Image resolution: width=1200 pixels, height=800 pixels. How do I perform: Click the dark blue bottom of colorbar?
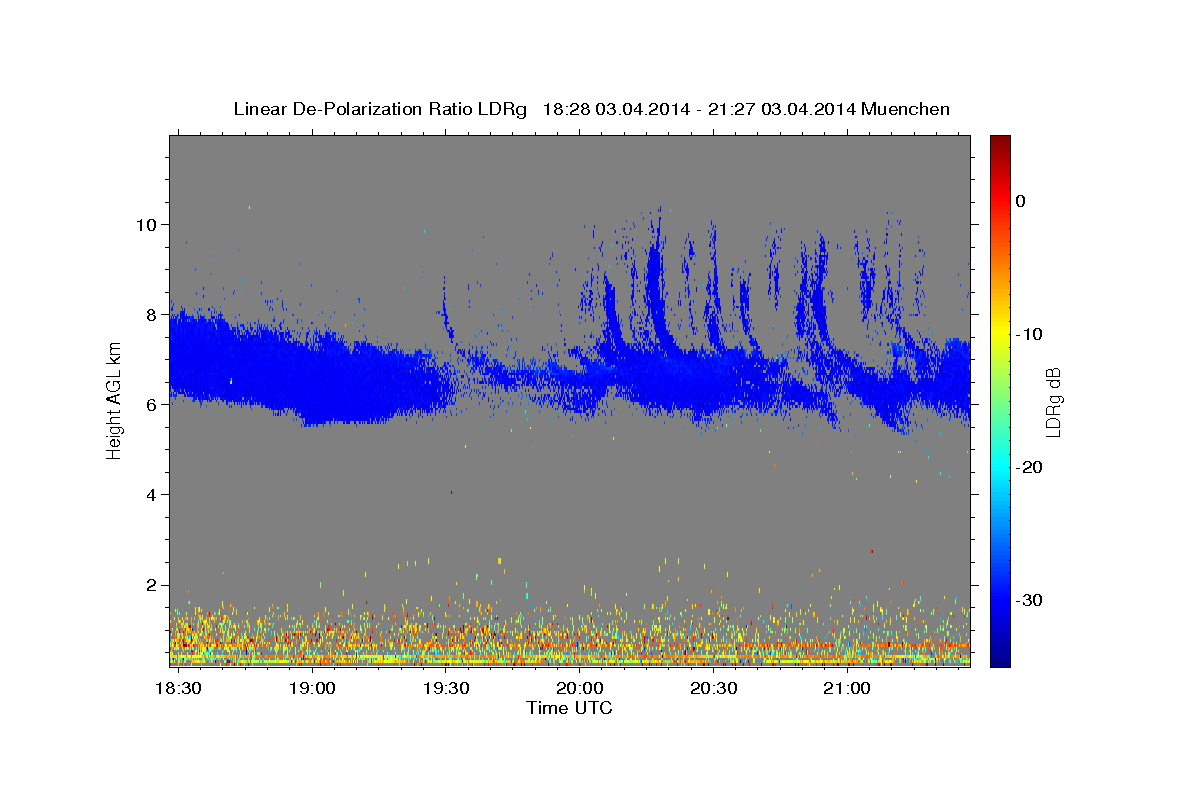[x=999, y=657]
